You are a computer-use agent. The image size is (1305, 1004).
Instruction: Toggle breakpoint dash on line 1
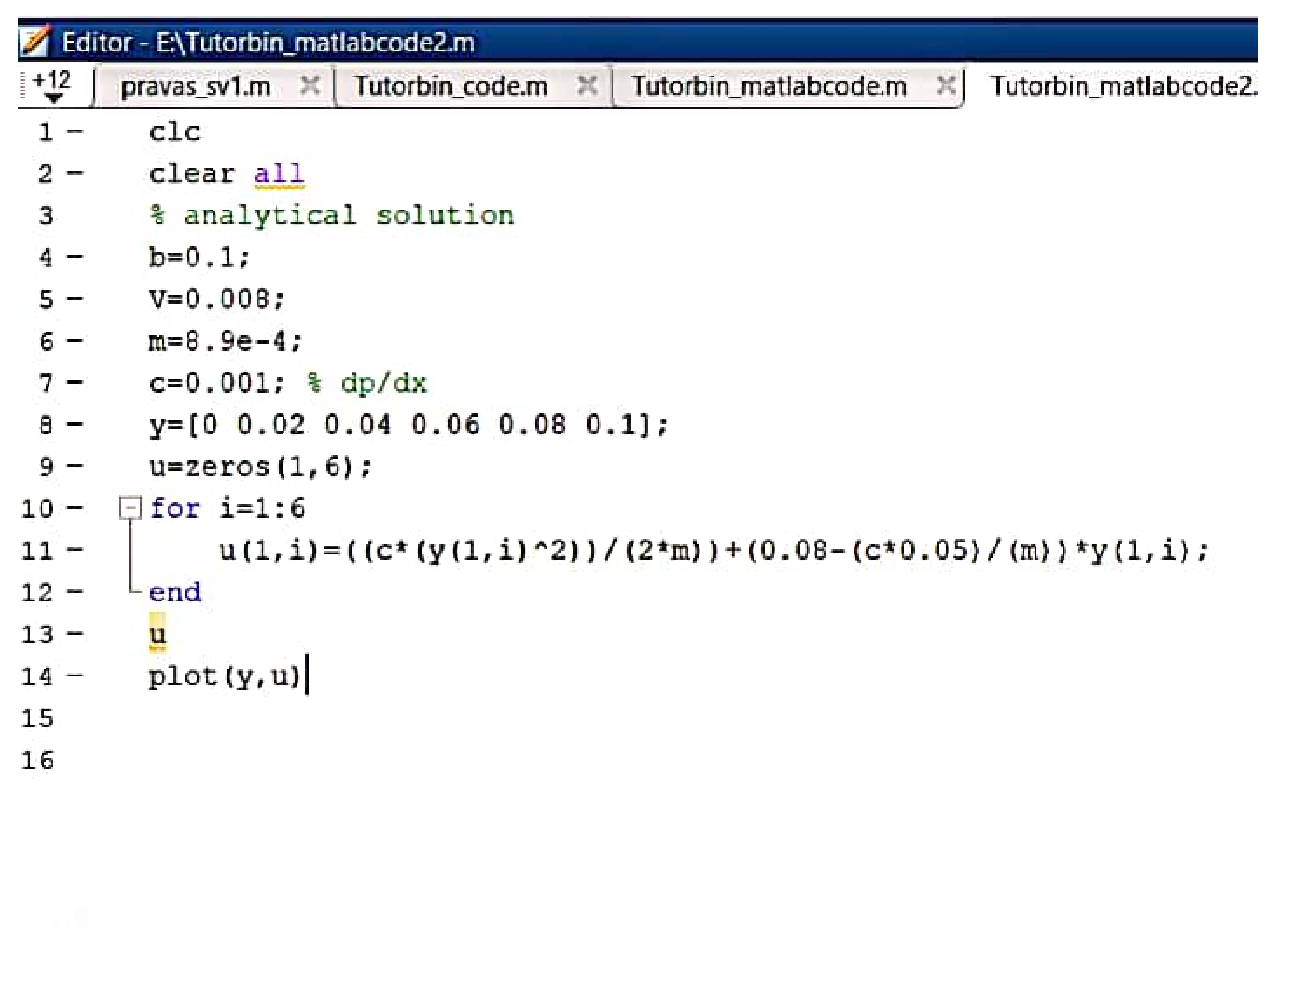(75, 132)
